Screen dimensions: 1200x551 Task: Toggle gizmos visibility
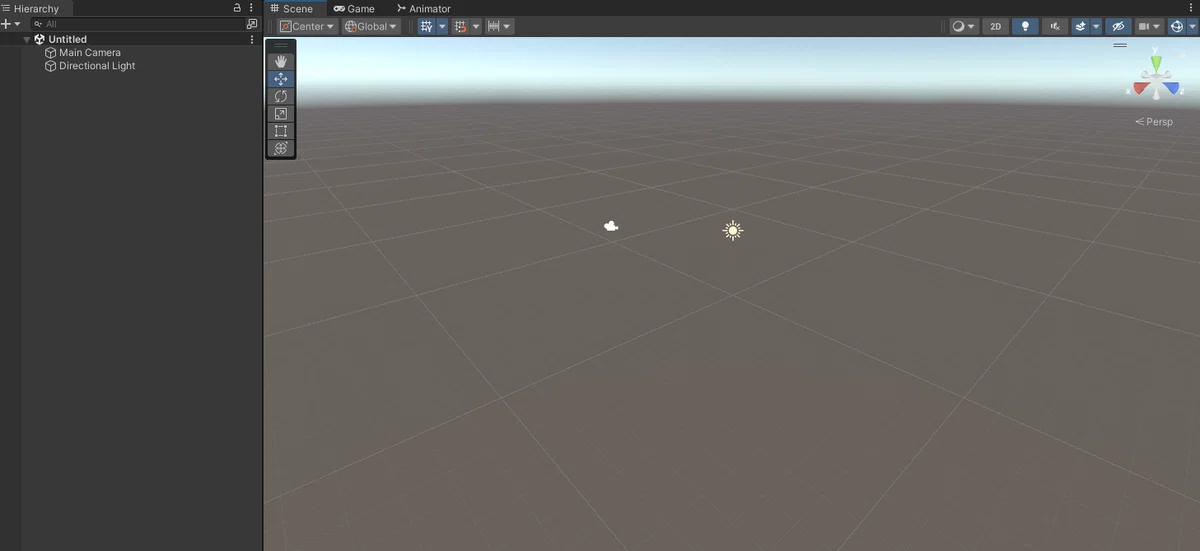[x=1176, y=26]
